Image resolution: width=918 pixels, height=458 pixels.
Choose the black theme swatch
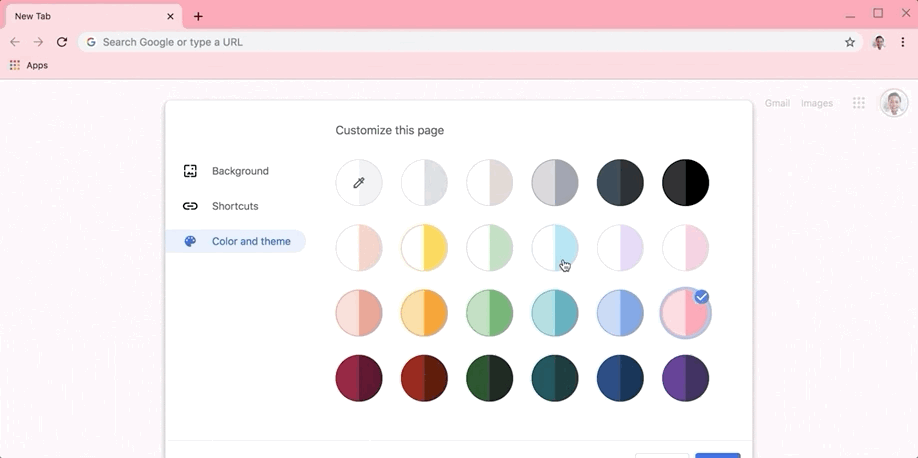coord(686,183)
